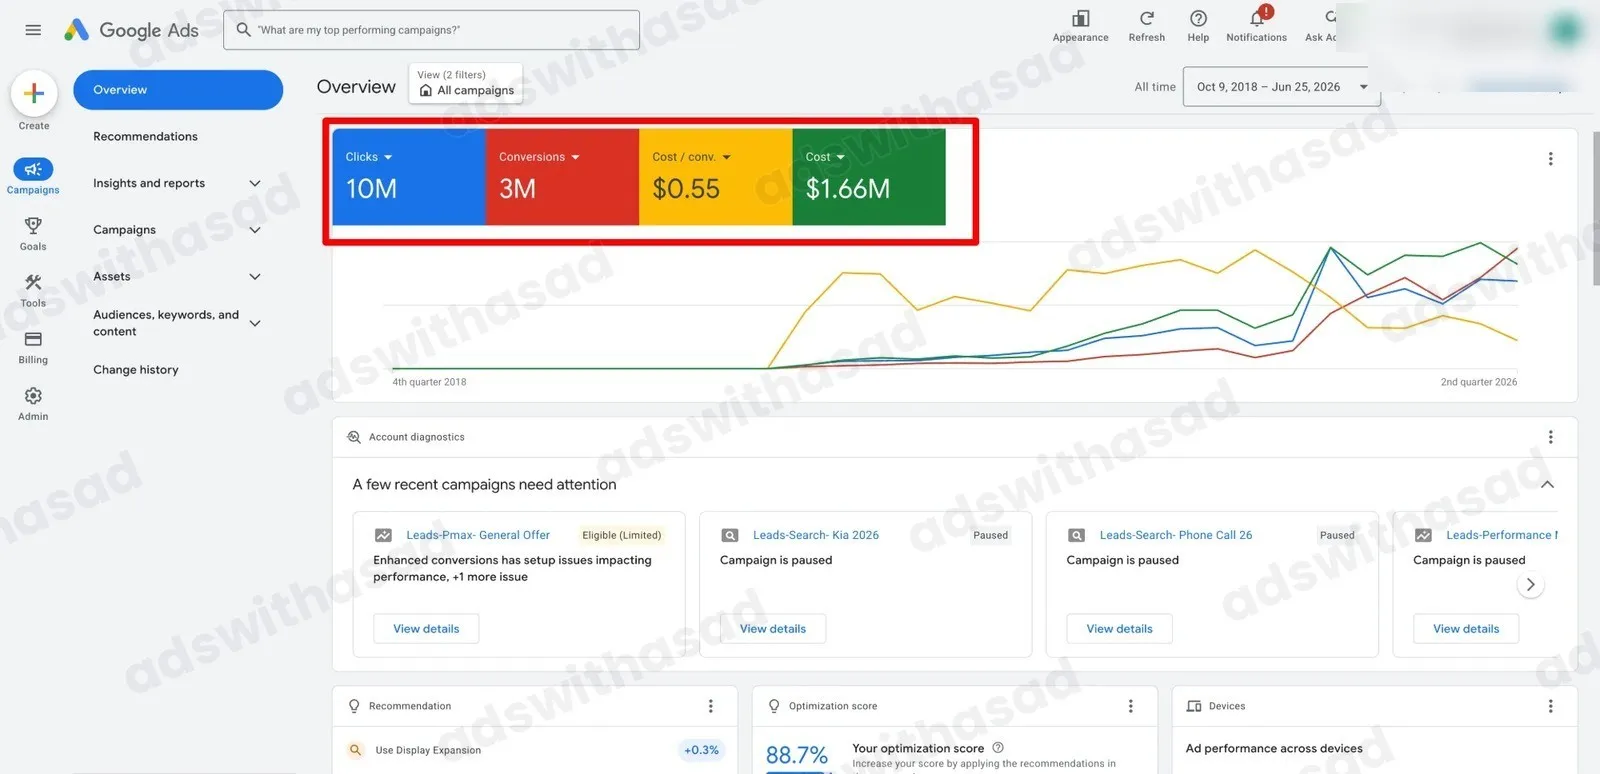Show next campaign cards with arrow
1600x774 pixels.
tap(1530, 585)
